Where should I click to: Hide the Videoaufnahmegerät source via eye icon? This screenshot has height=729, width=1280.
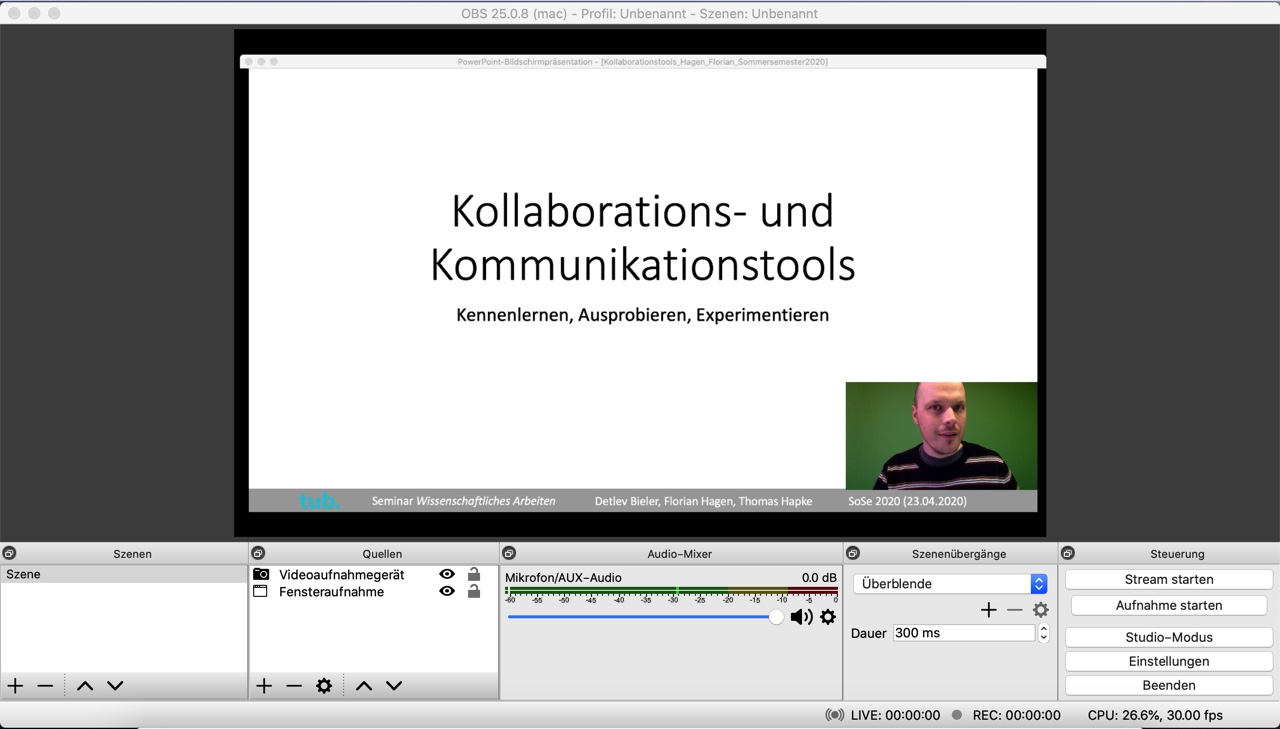(447, 574)
